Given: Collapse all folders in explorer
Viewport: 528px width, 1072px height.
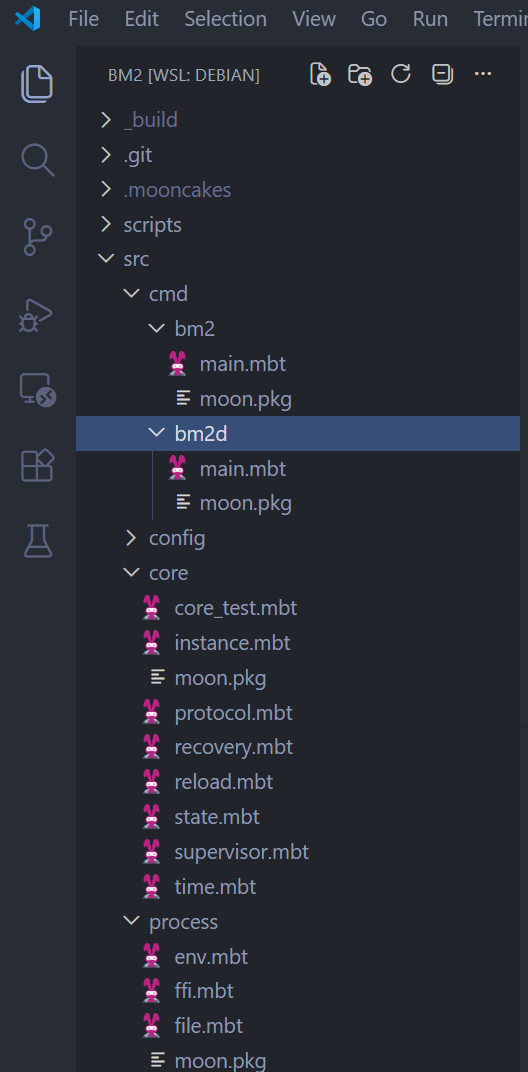Looking at the screenshot, I should coord(443,74).
